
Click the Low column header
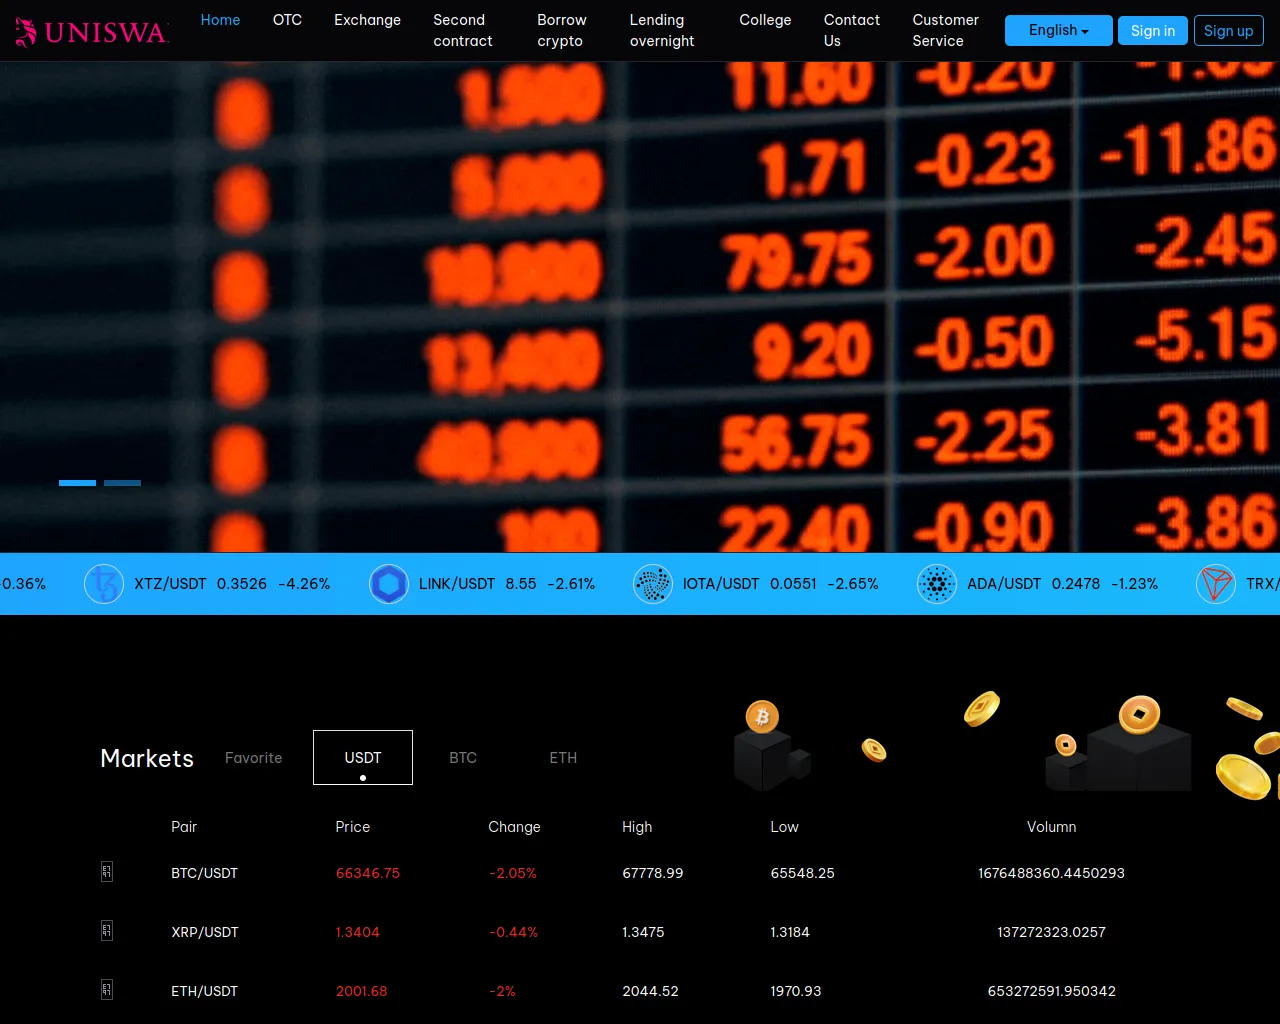(x=785, y=827)
